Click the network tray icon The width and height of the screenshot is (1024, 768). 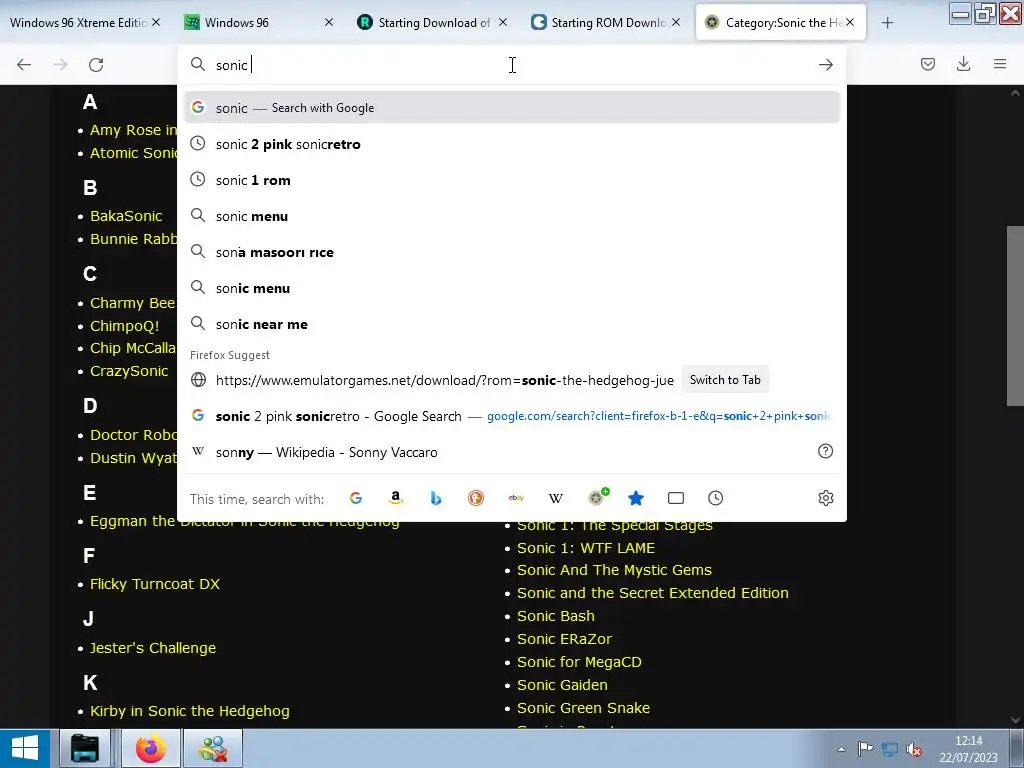(889, 749)
